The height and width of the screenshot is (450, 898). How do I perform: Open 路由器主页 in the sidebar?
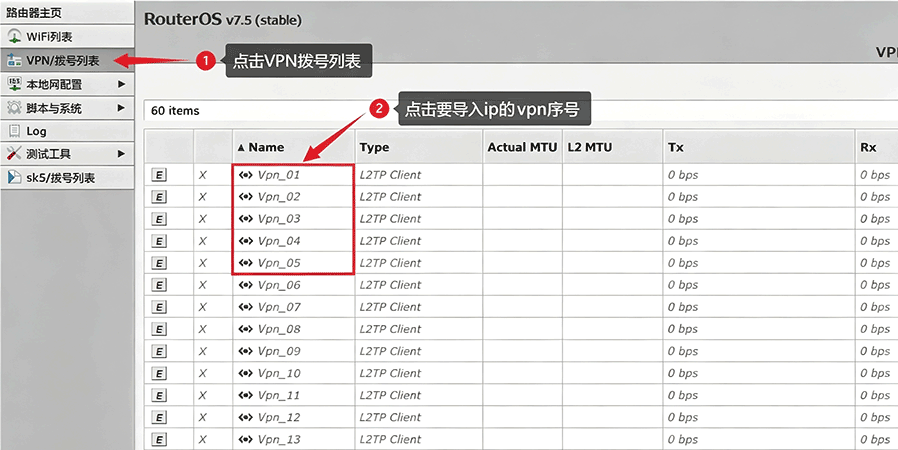(x=67, y=12)
